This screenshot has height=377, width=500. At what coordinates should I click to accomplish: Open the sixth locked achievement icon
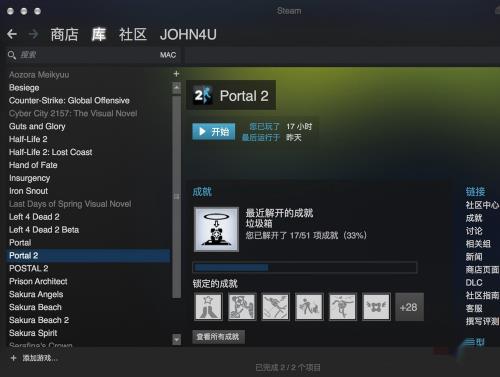376,307
